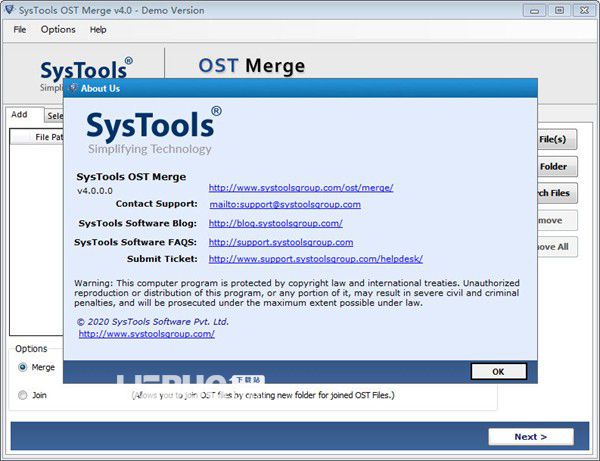Click the About Us dialog title icon
The image size is (600, 461).
[72, 88]
